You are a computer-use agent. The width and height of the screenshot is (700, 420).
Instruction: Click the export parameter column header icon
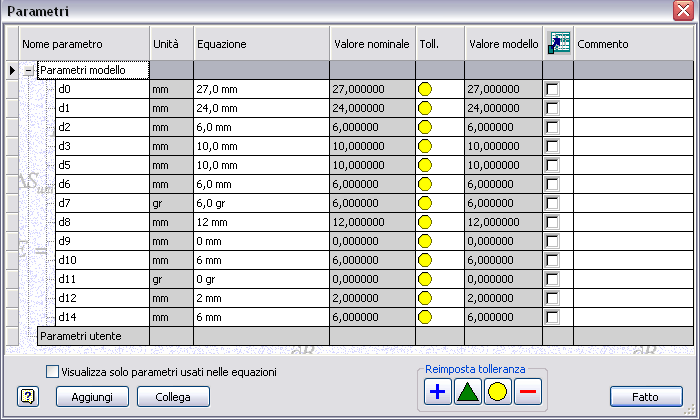(558, 43)
